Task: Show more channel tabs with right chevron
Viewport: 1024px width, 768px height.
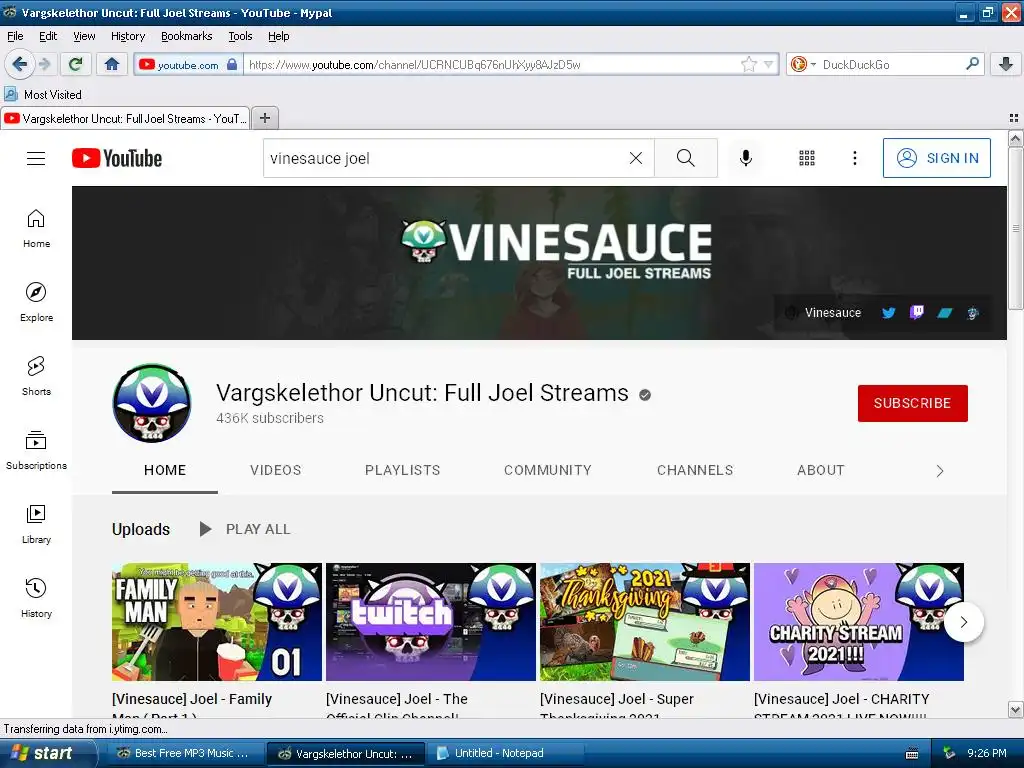Action: pyautogui.click(x=939, y=471)
